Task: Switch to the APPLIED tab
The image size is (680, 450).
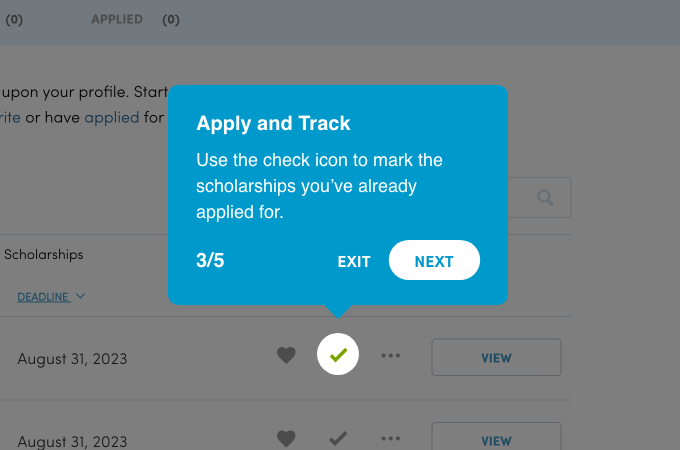Action: tap(117, 19)
